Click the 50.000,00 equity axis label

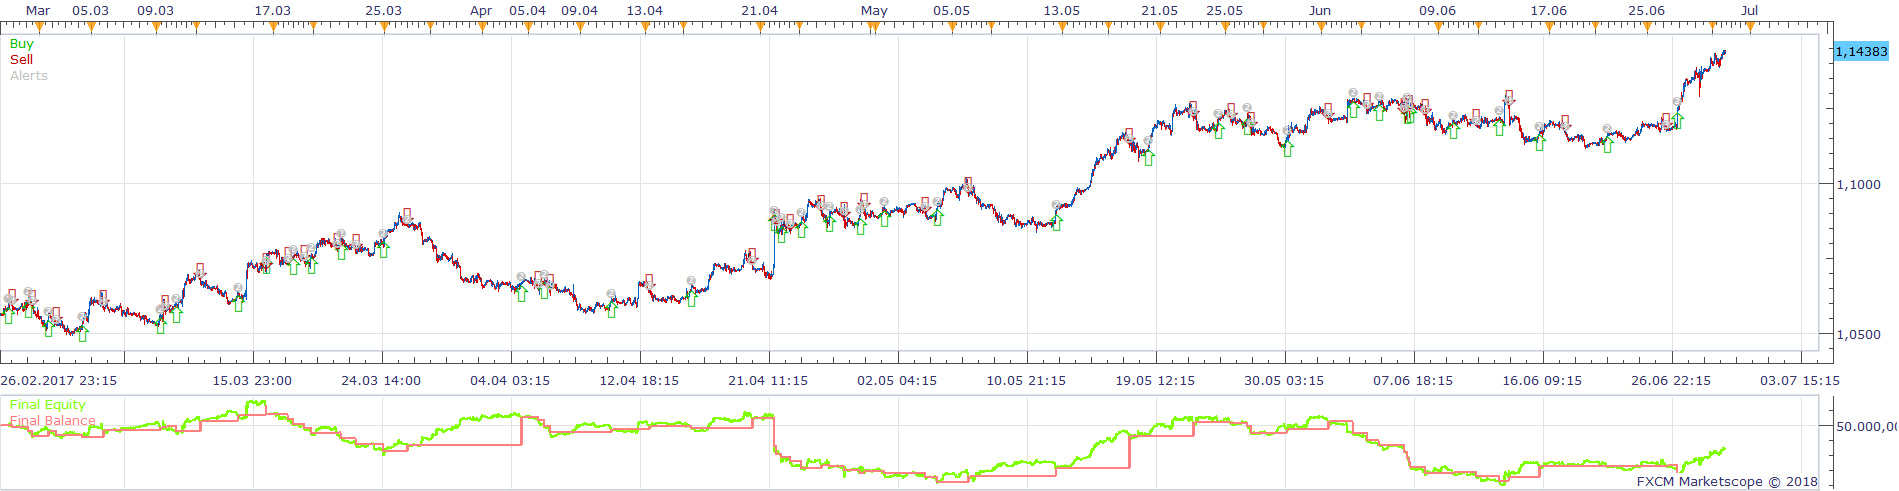point(1866,426)
